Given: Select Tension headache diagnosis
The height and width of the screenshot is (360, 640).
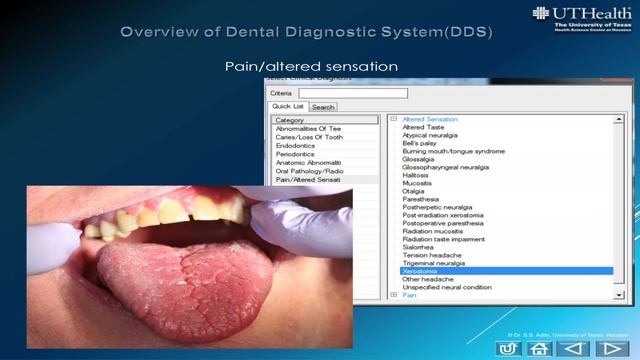Looking at the screenshot, I should click(432, 255).
